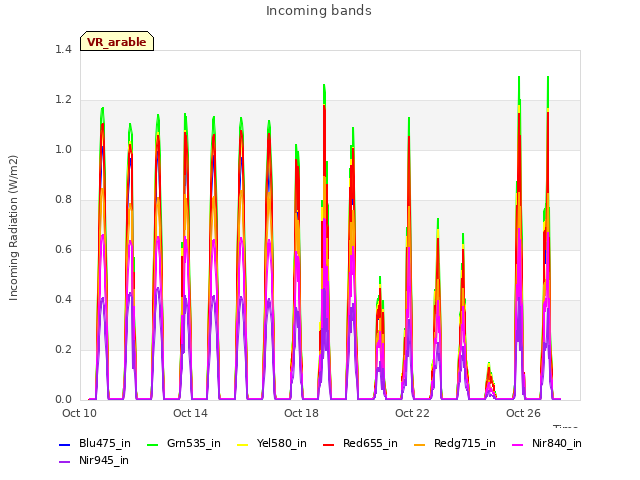Click the 'Oct 14' x-axis tick label
The height and width of the screenshot is (480, 640).
[190, 413]
